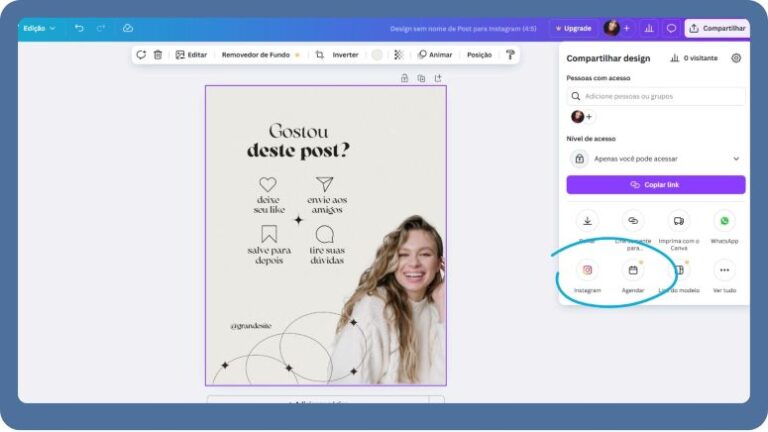Select the Baixar download icon

[587, 221]
